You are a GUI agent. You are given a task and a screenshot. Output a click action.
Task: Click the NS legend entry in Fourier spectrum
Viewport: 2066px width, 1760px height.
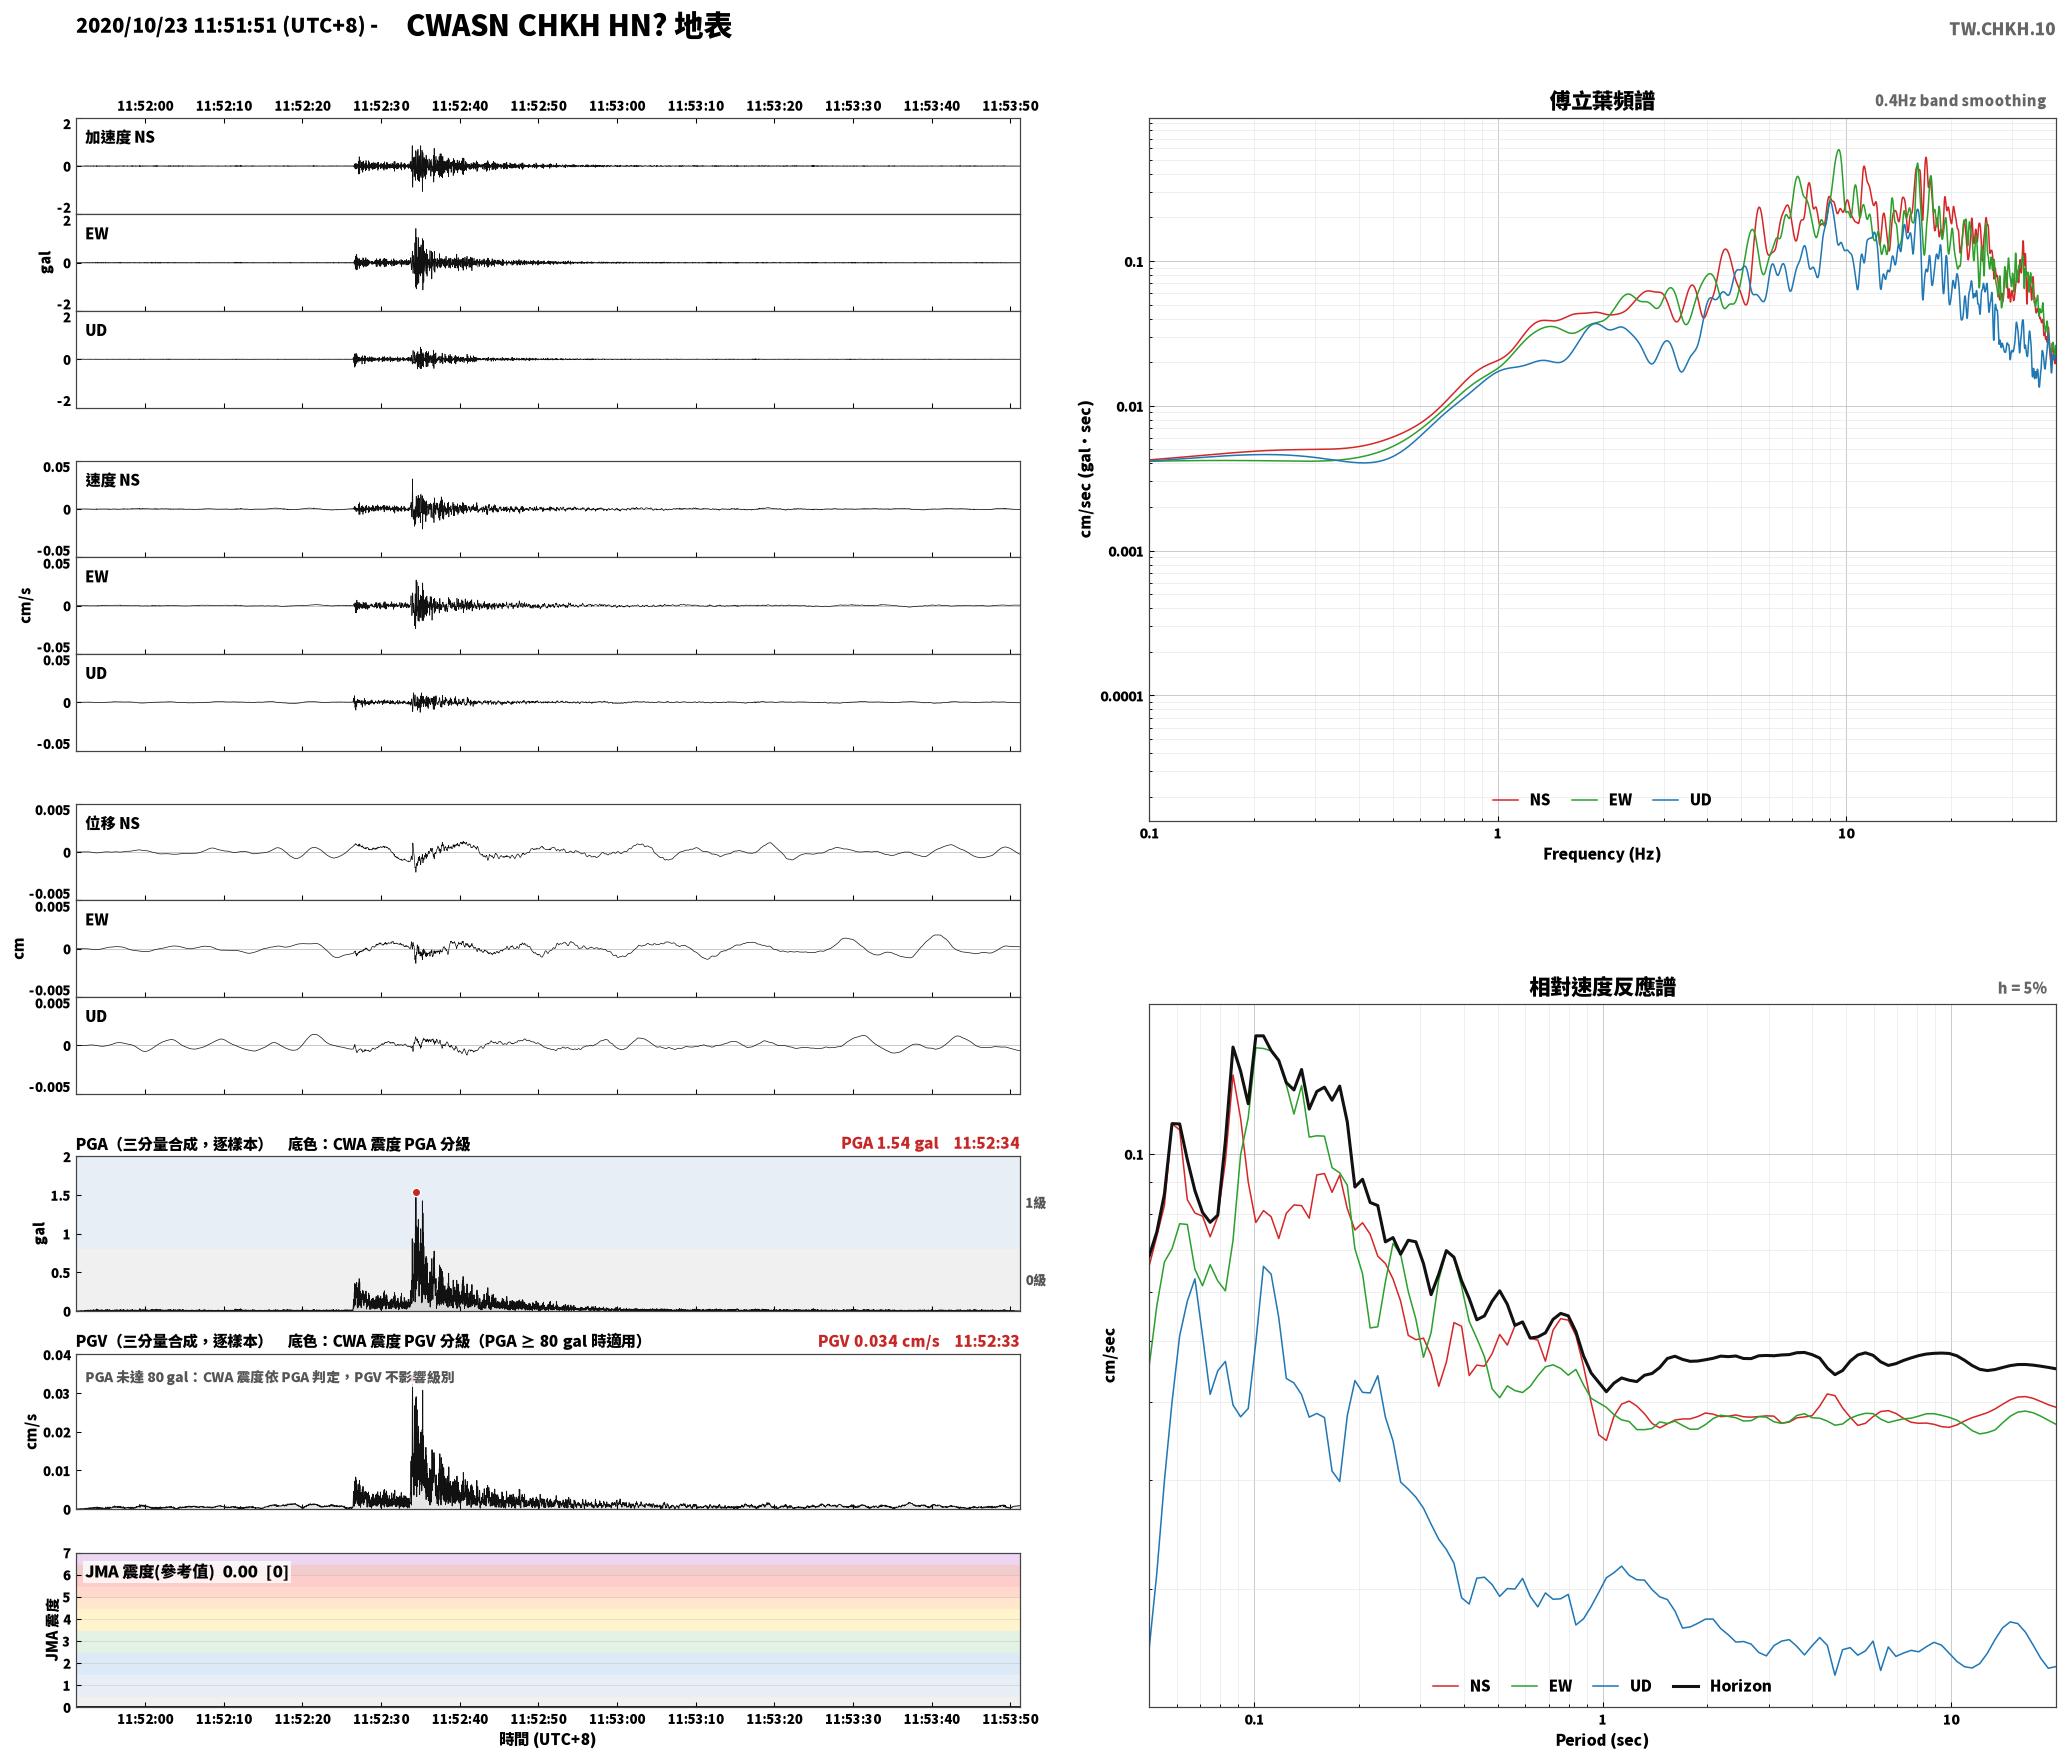pos(1521,800)
